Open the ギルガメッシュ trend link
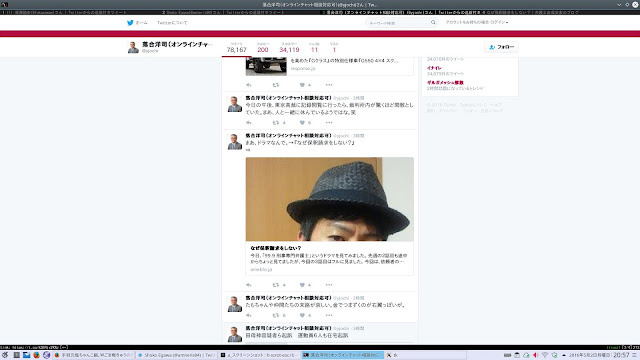Viewport: 640px width, 360px height. point(445,82)
